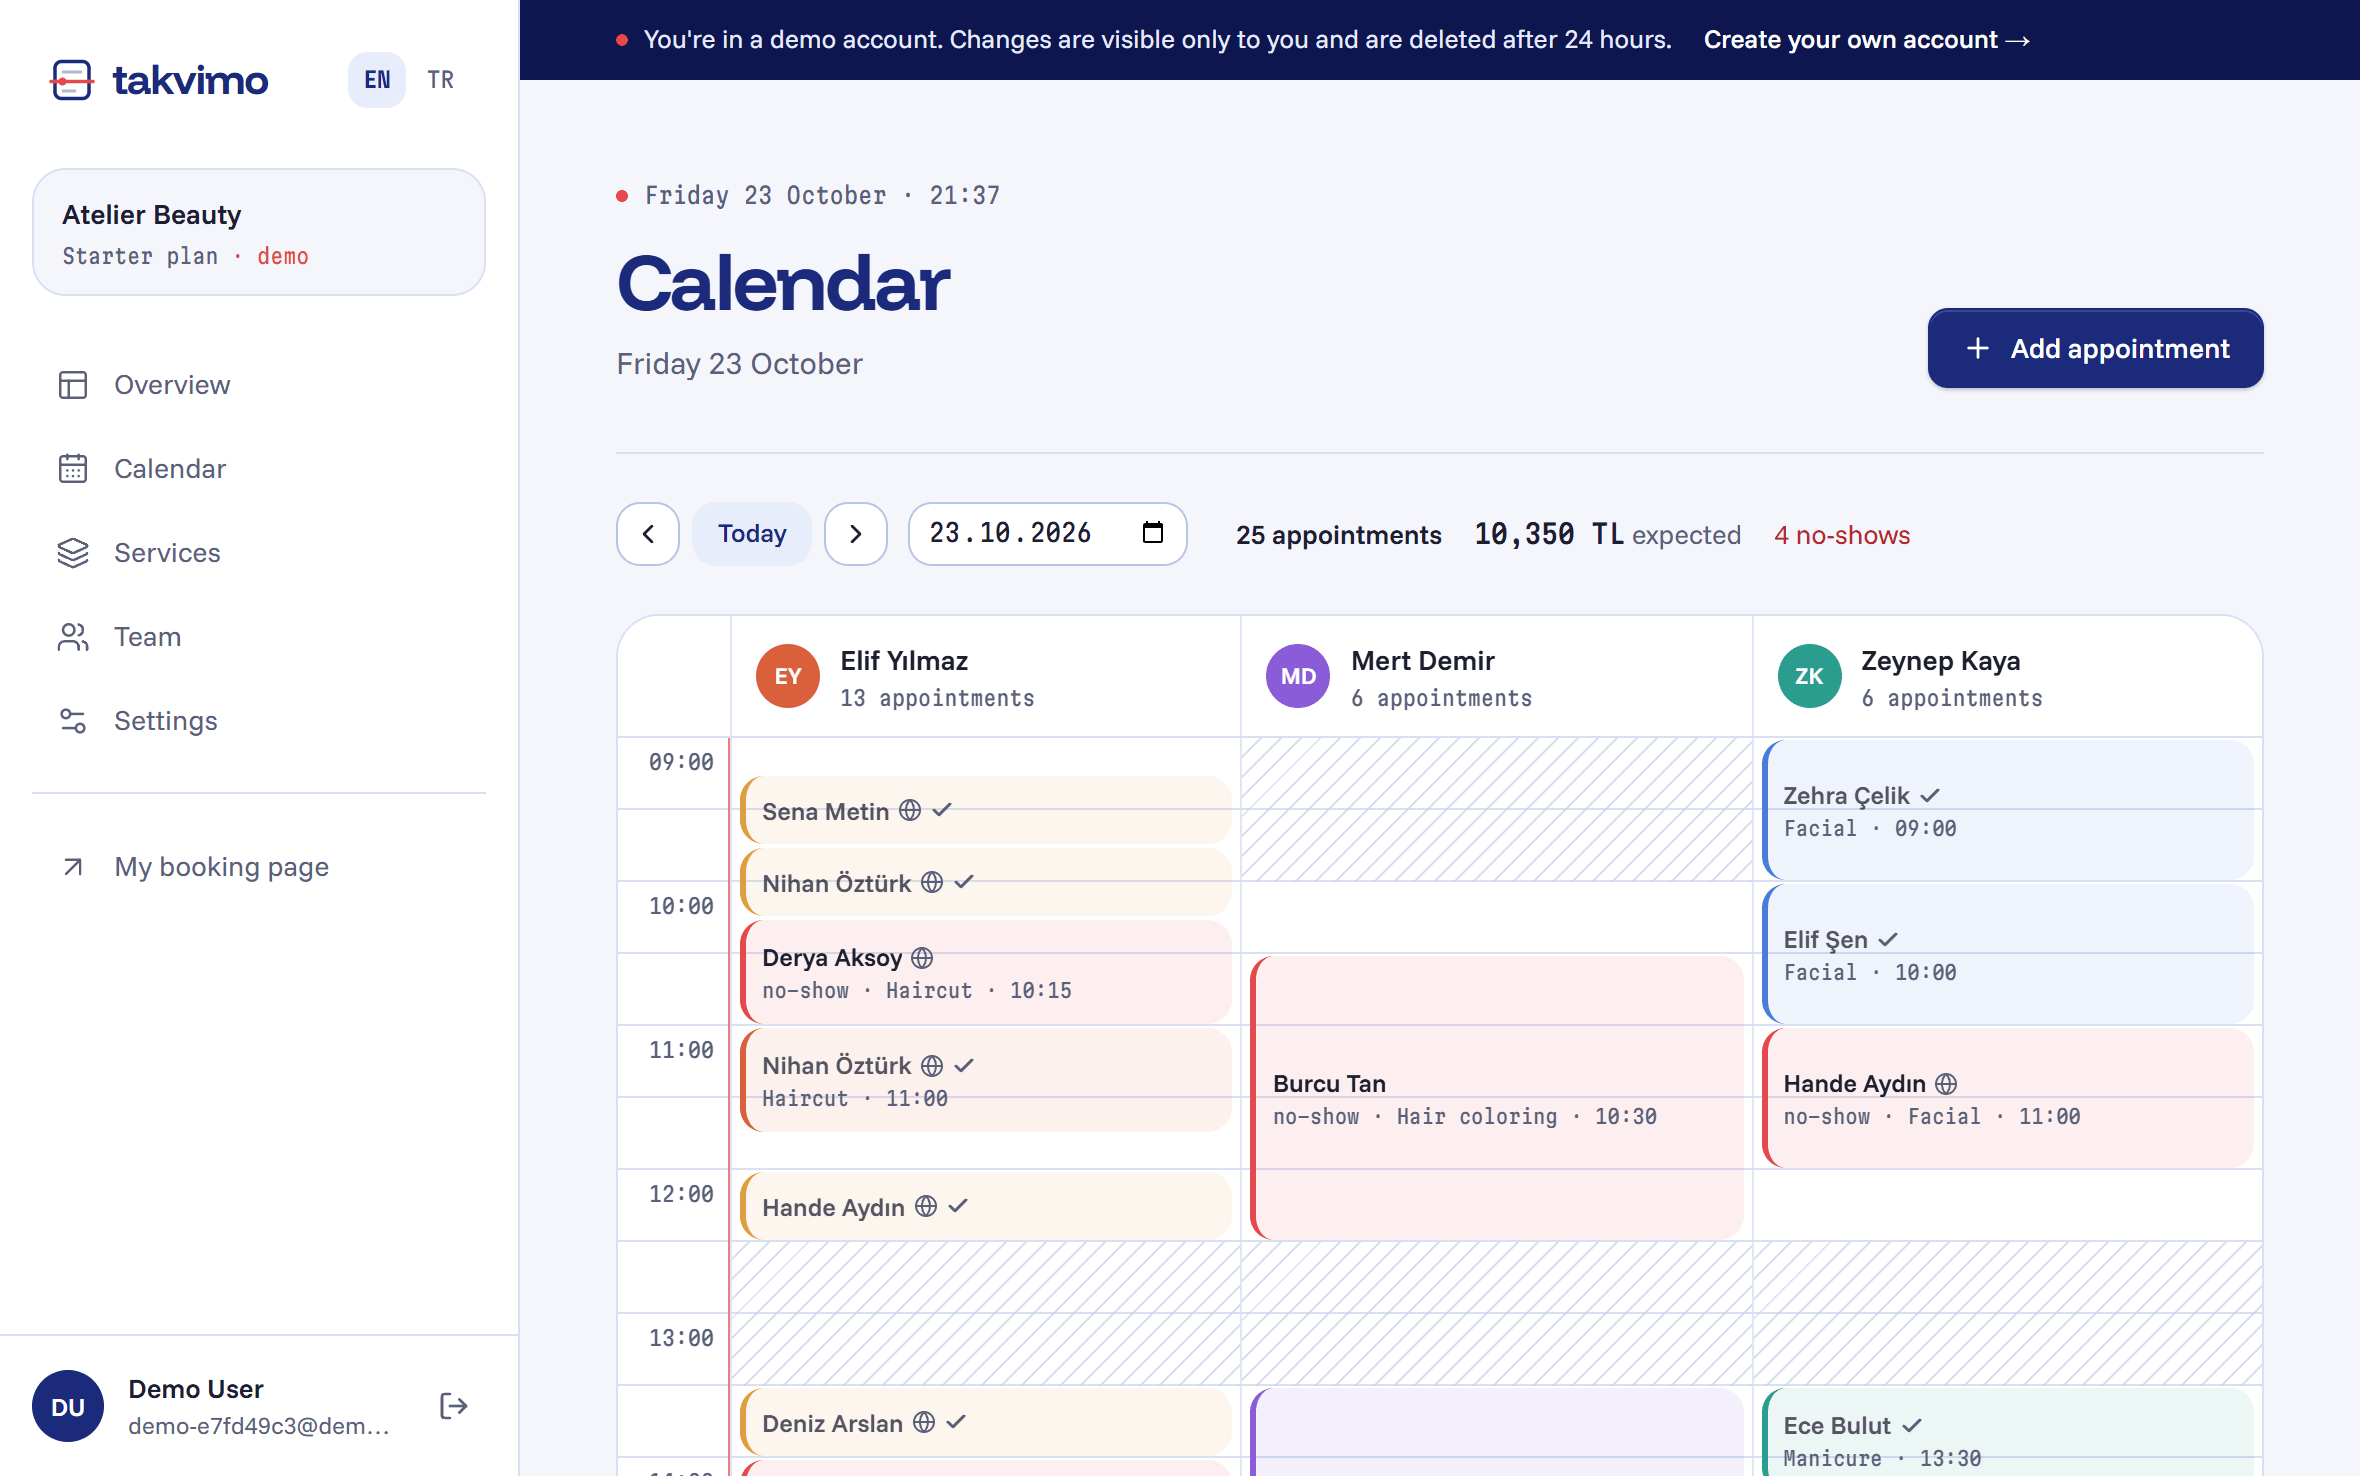Click Create your own account link
Image resolution: width=2360 pixels, height=1476 pixels.
1866,40
